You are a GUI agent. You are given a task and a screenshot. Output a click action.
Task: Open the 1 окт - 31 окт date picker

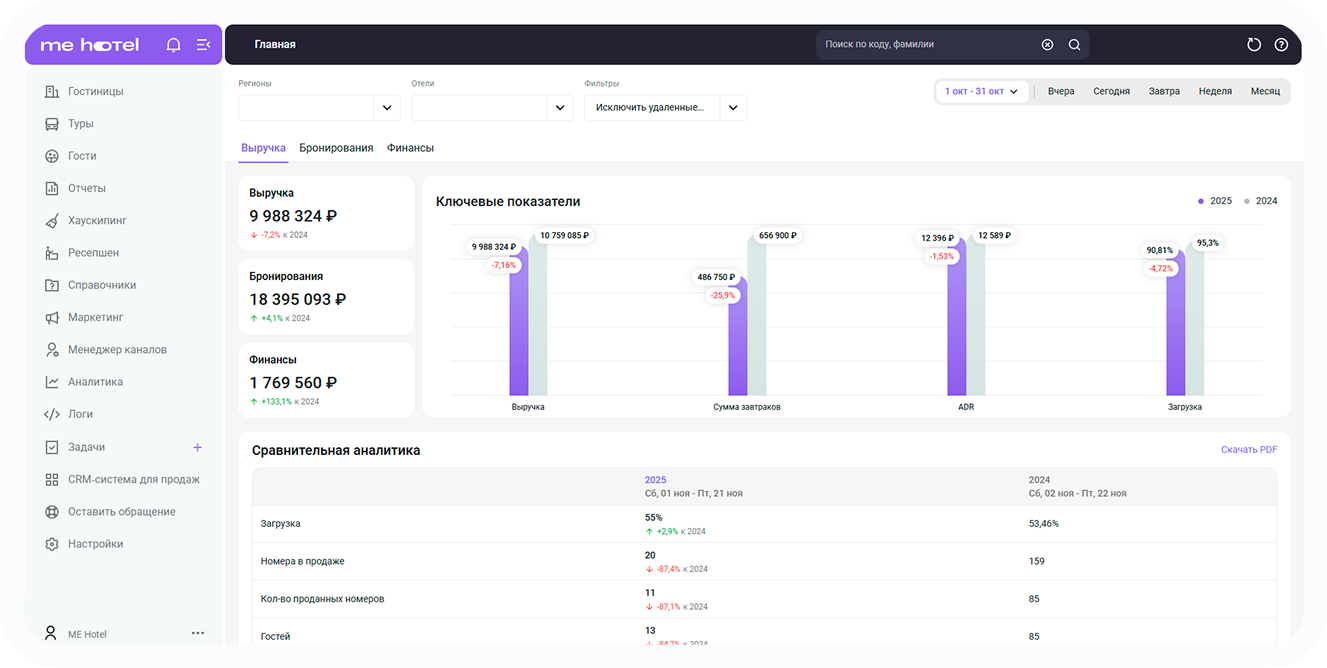[x=981, y=91]
